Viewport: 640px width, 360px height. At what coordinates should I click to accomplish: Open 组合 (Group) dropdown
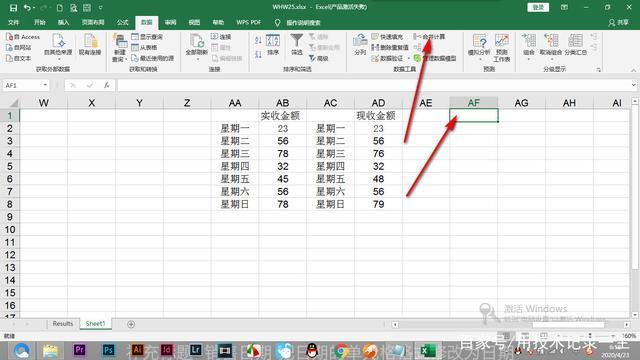tap(529, 47)
